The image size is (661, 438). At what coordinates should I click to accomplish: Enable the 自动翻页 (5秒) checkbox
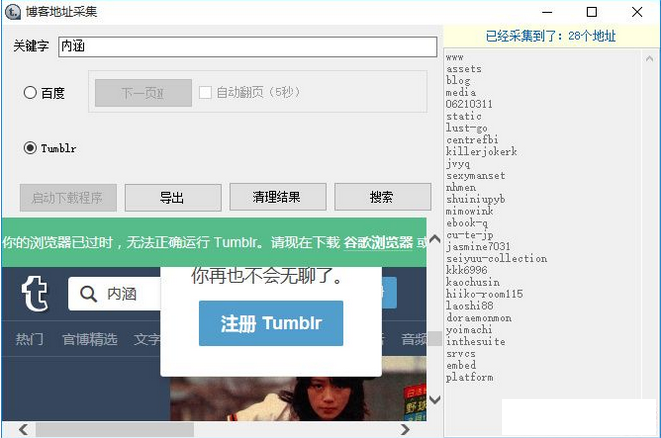[x=205, y=93]
